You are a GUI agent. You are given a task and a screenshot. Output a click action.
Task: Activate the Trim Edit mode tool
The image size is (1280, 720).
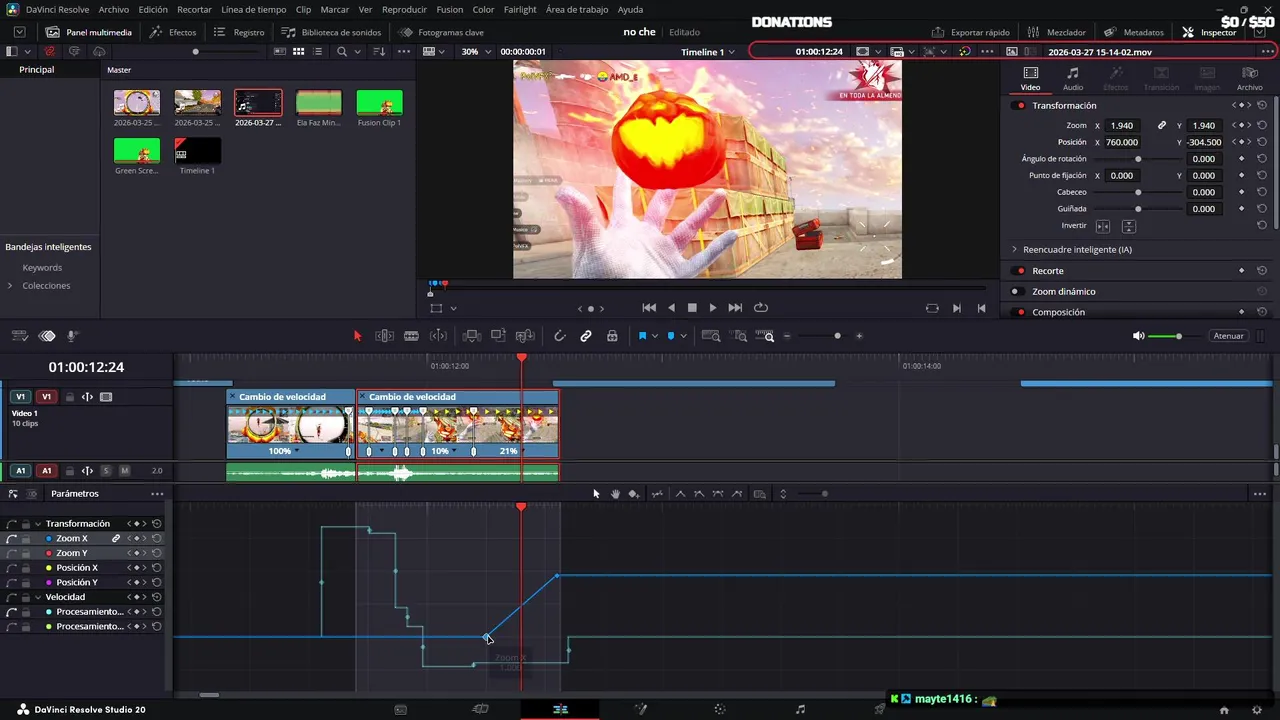384,336
